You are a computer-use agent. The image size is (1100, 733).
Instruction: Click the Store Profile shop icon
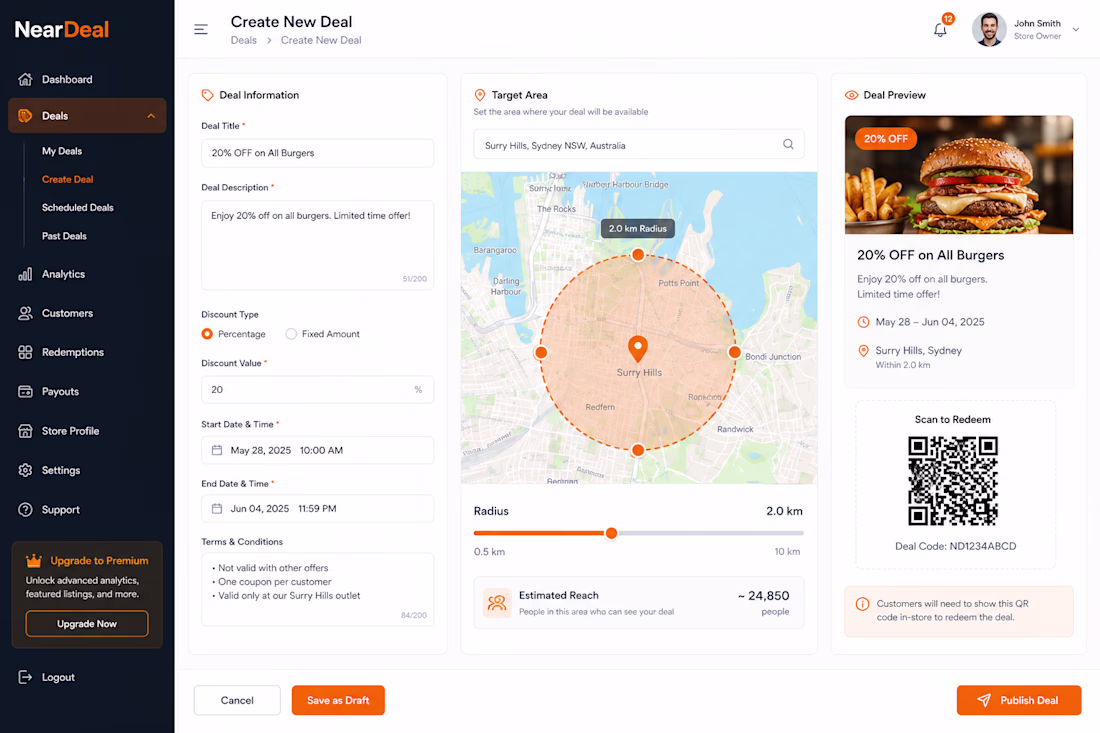click(25, 431)
